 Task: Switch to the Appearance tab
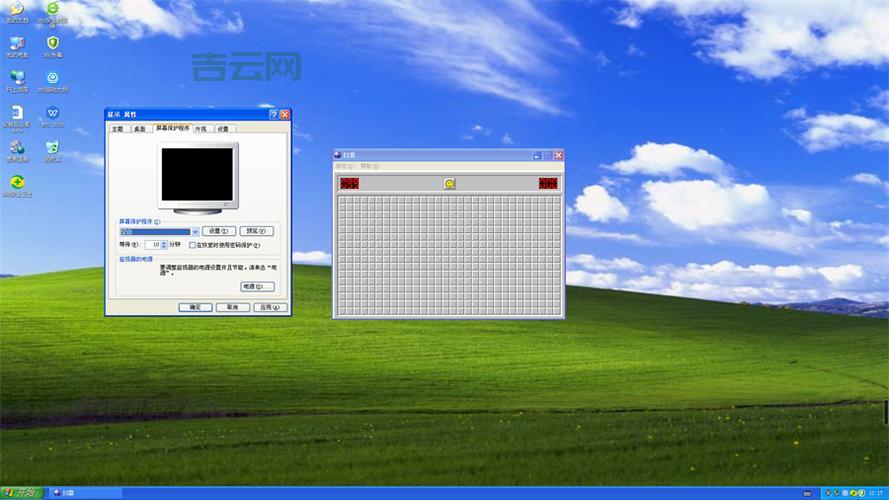[200, 128]
